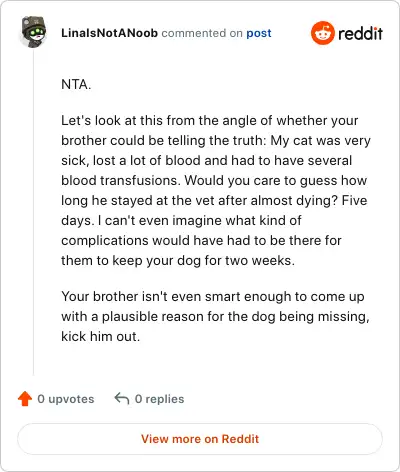
Task: Click the line beginning "days. I can't even"
Action: (x=181, y=220)
